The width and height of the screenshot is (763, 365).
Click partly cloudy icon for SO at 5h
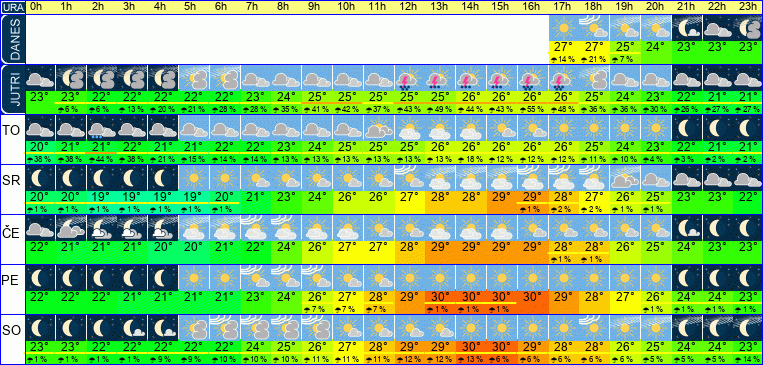point(194,327)
